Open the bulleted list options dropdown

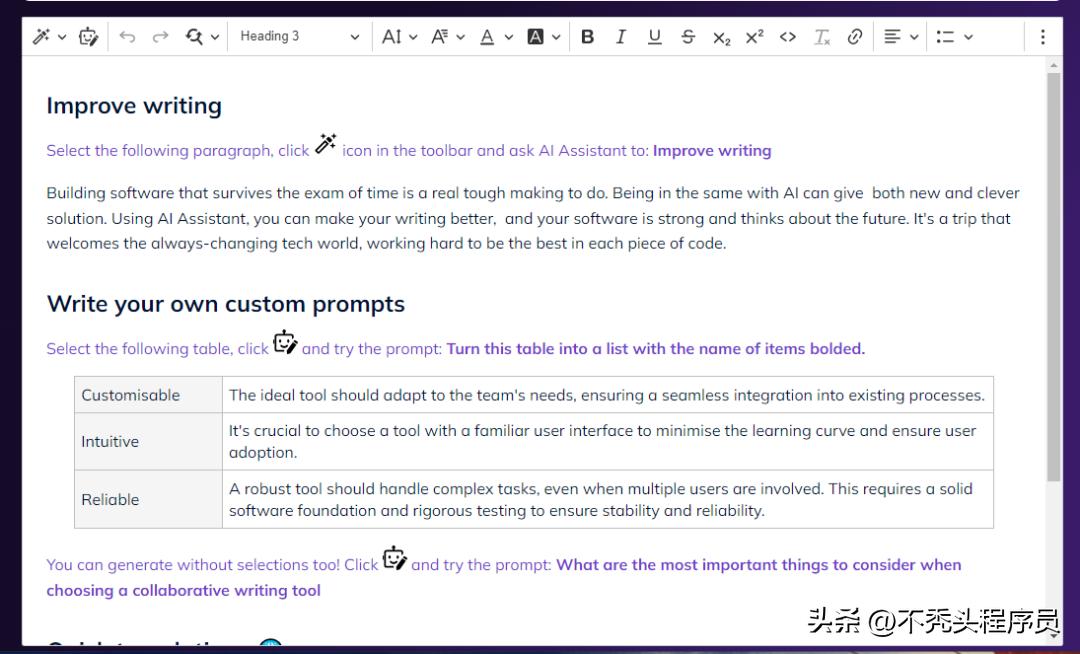[x=954, y=37]
